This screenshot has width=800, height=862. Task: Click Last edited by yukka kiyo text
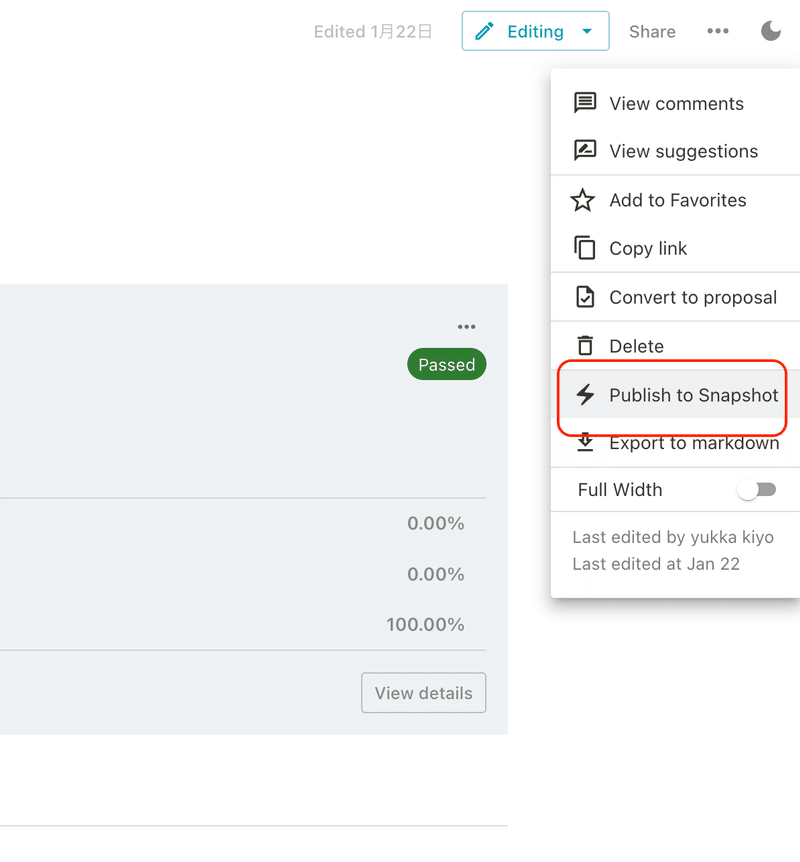click(x=673, y=537)
